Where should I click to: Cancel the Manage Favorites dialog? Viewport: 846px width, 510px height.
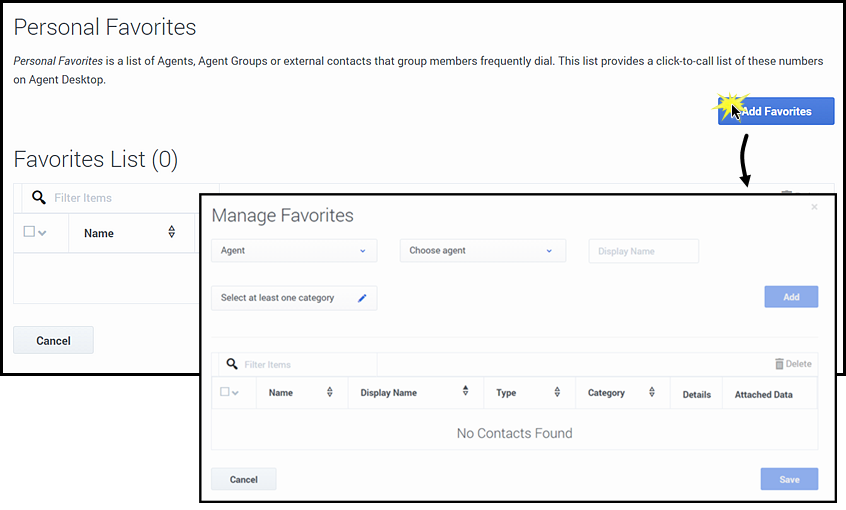point(244,480)
